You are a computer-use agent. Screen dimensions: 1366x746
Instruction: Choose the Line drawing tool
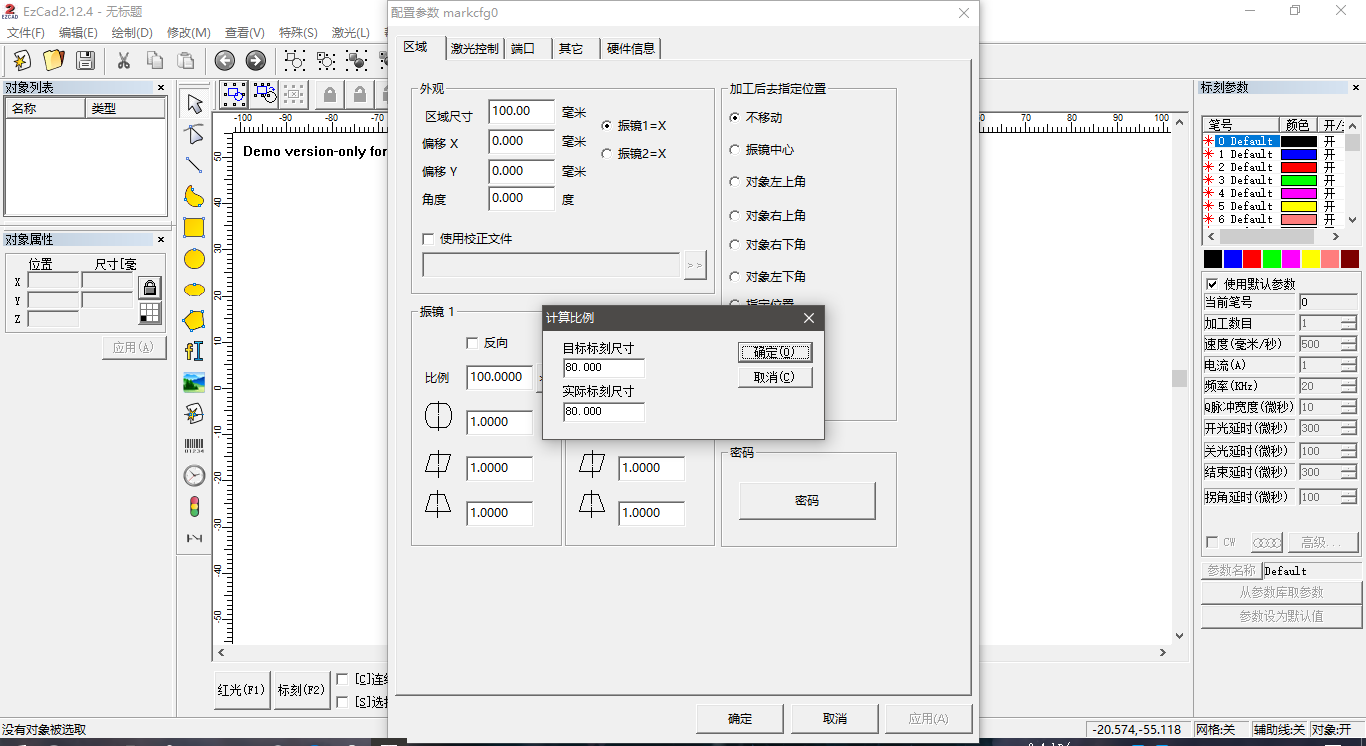pos(194,165)
